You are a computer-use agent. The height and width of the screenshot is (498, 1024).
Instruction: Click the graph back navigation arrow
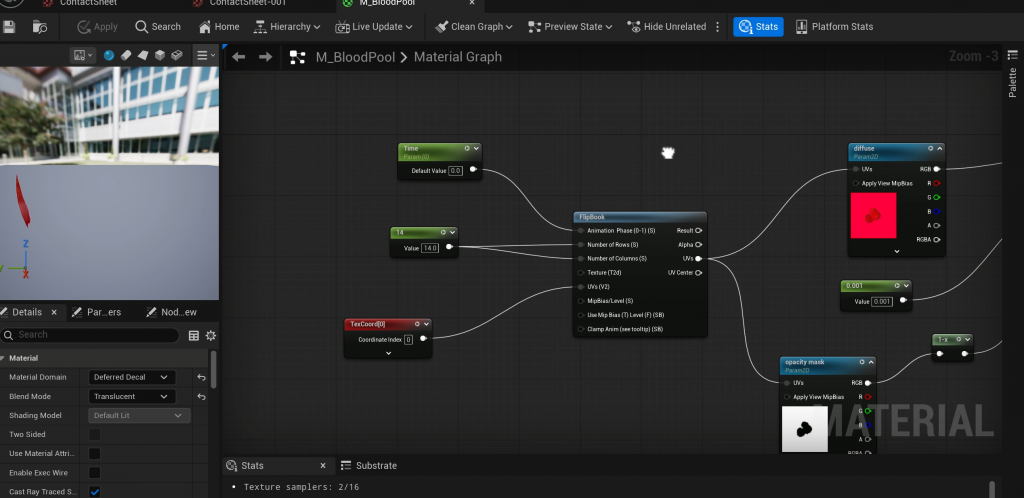238,57
